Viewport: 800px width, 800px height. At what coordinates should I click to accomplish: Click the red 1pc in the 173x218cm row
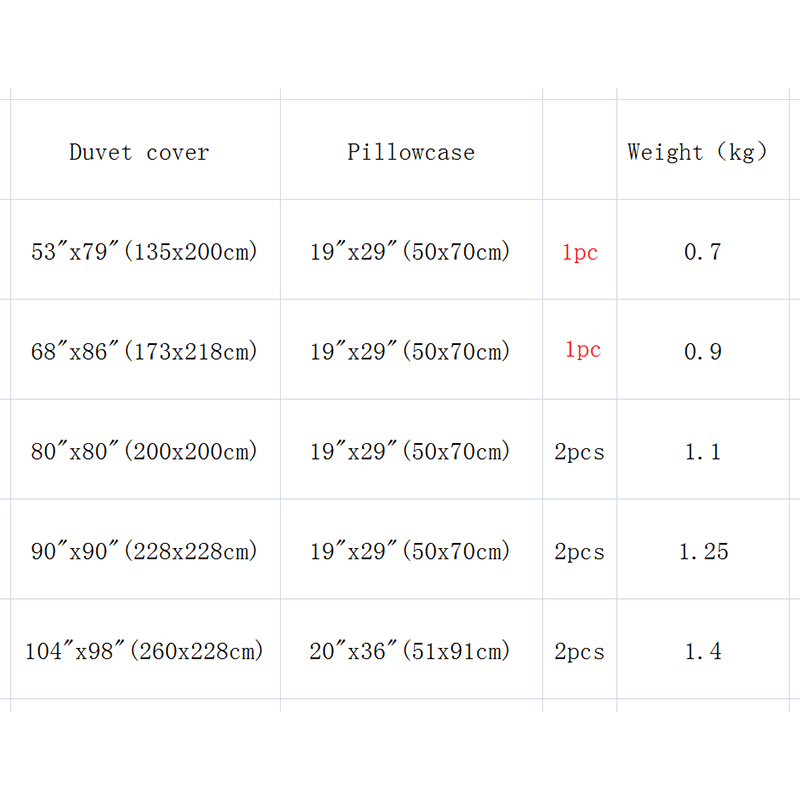pyautogui.click(x=582, y=350)
